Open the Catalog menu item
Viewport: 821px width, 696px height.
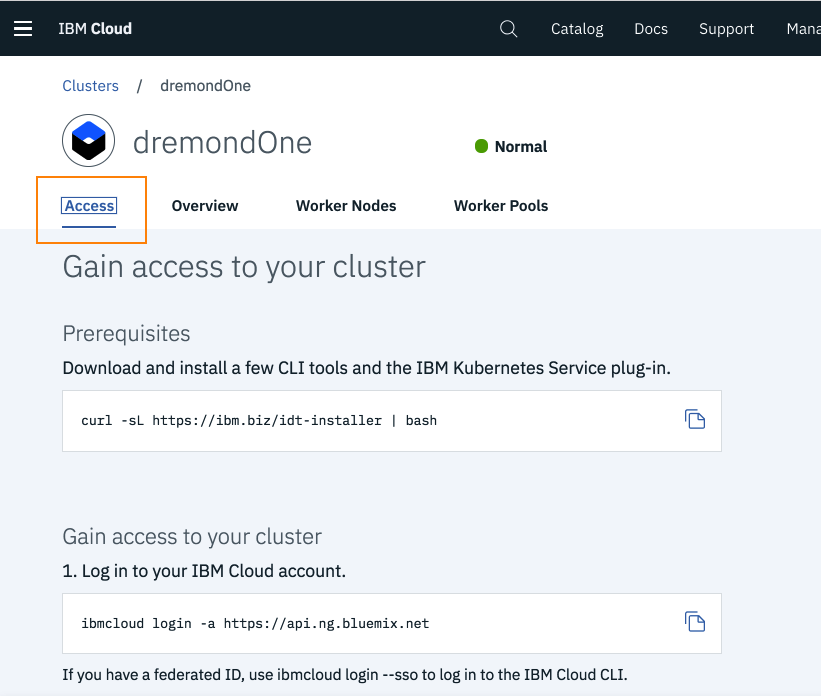tap(577, 28)
